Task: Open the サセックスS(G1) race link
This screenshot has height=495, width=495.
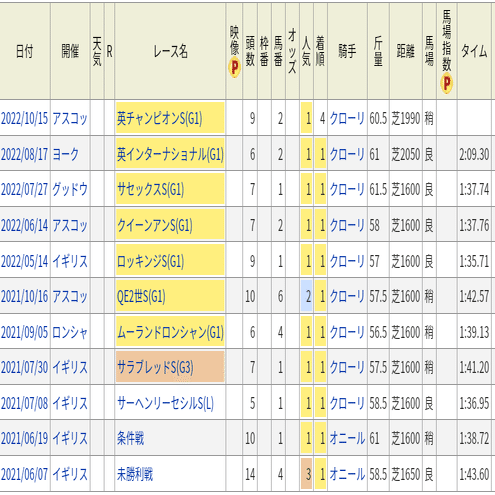Action: click(150, 190)
